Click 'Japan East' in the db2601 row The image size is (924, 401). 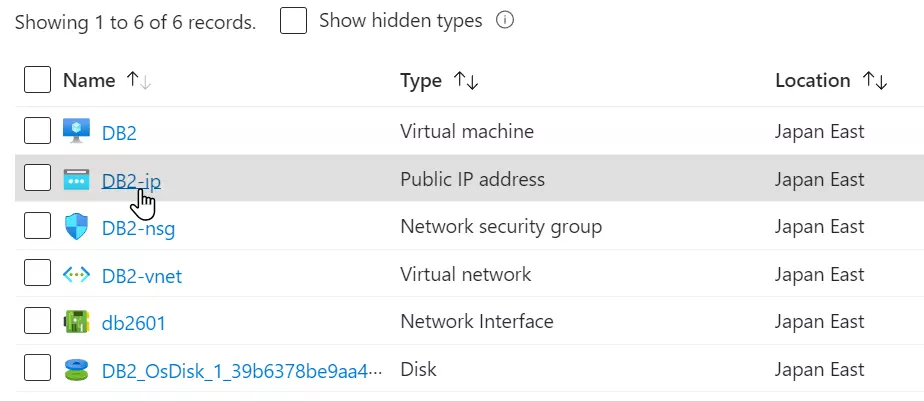point(820,322)
